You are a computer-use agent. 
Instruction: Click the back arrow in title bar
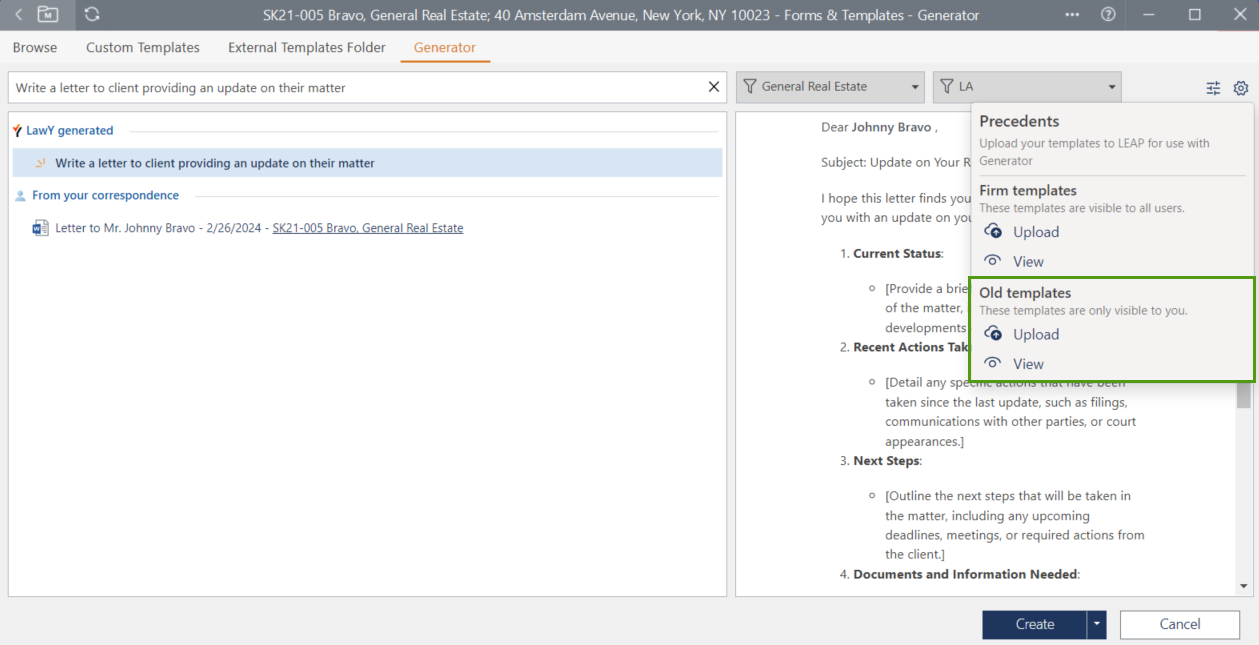(18, 15)
